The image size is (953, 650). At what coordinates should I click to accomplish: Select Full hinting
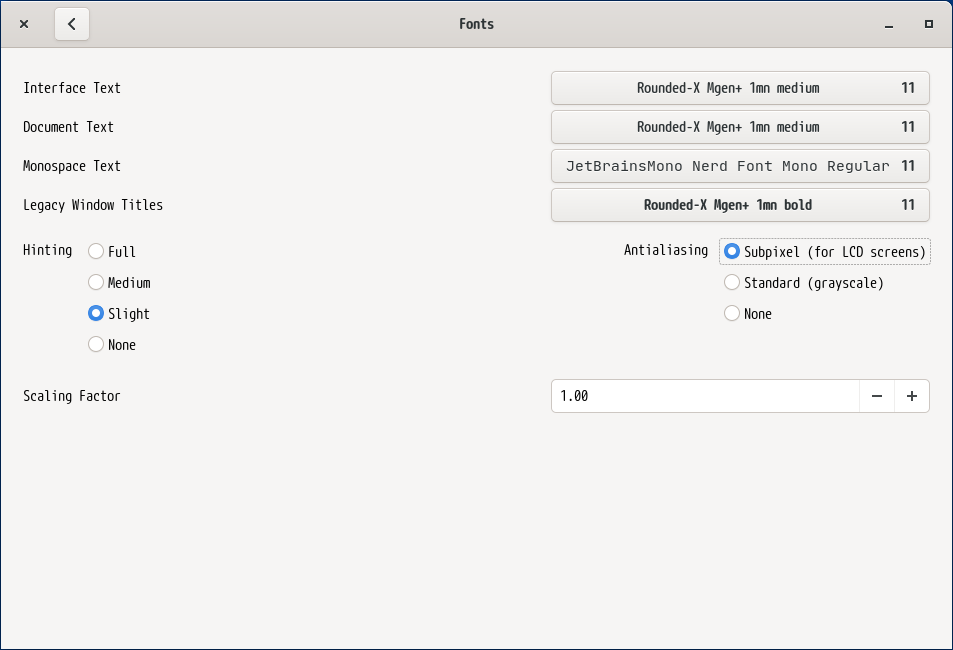[x=96, y=251]
